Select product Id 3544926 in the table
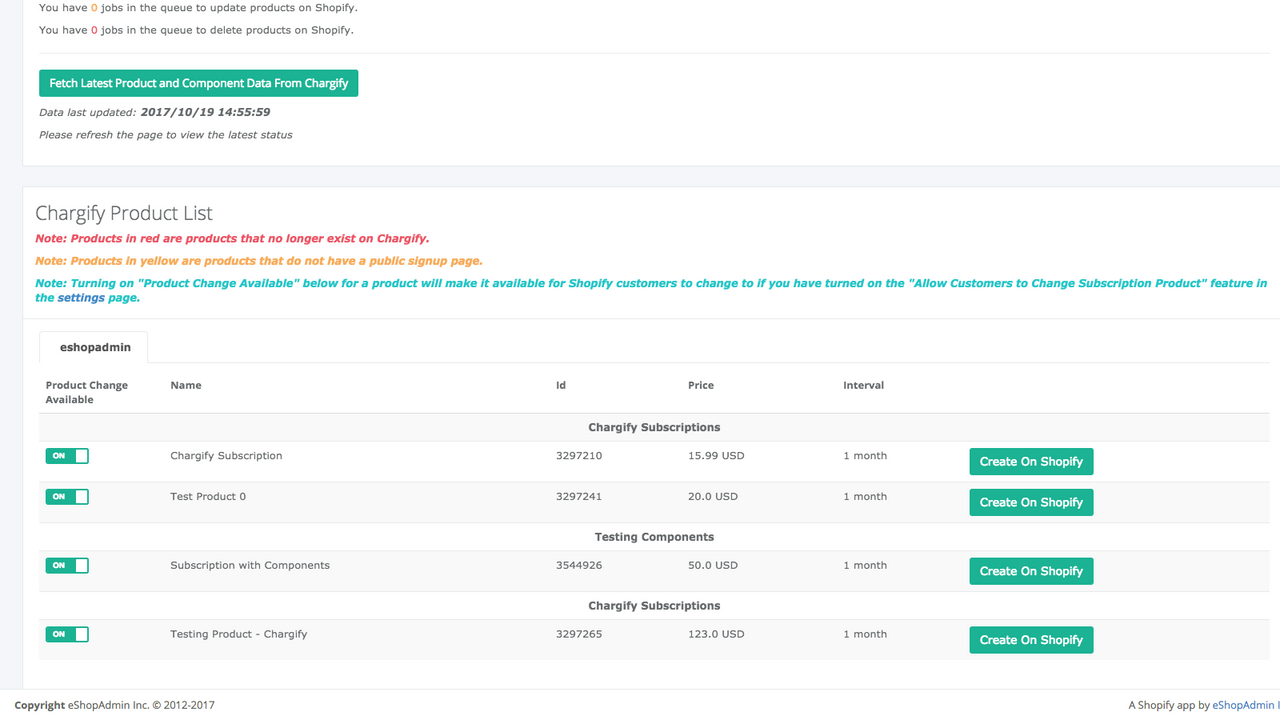 [579, 565]
